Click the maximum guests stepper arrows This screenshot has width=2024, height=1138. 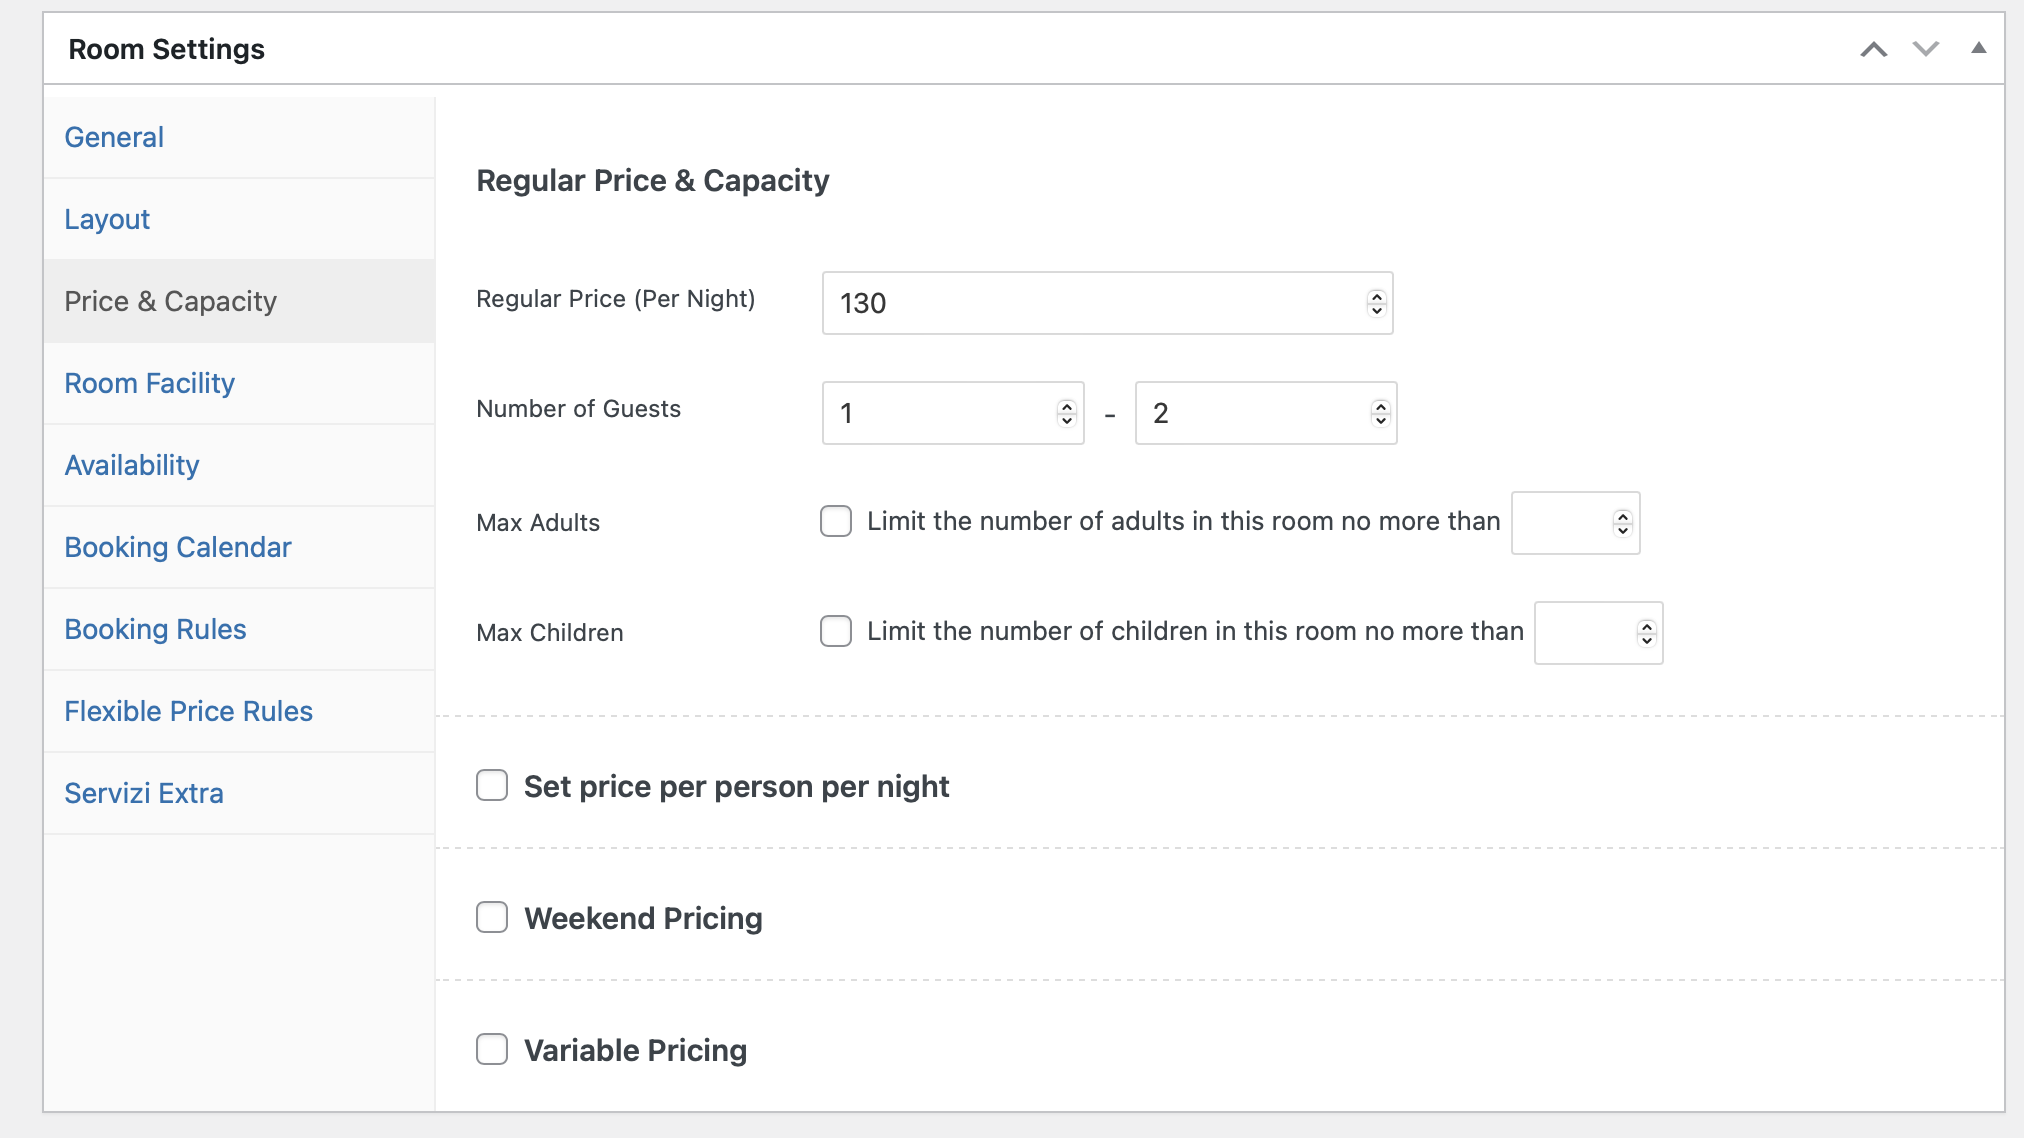coord(1381,413)
